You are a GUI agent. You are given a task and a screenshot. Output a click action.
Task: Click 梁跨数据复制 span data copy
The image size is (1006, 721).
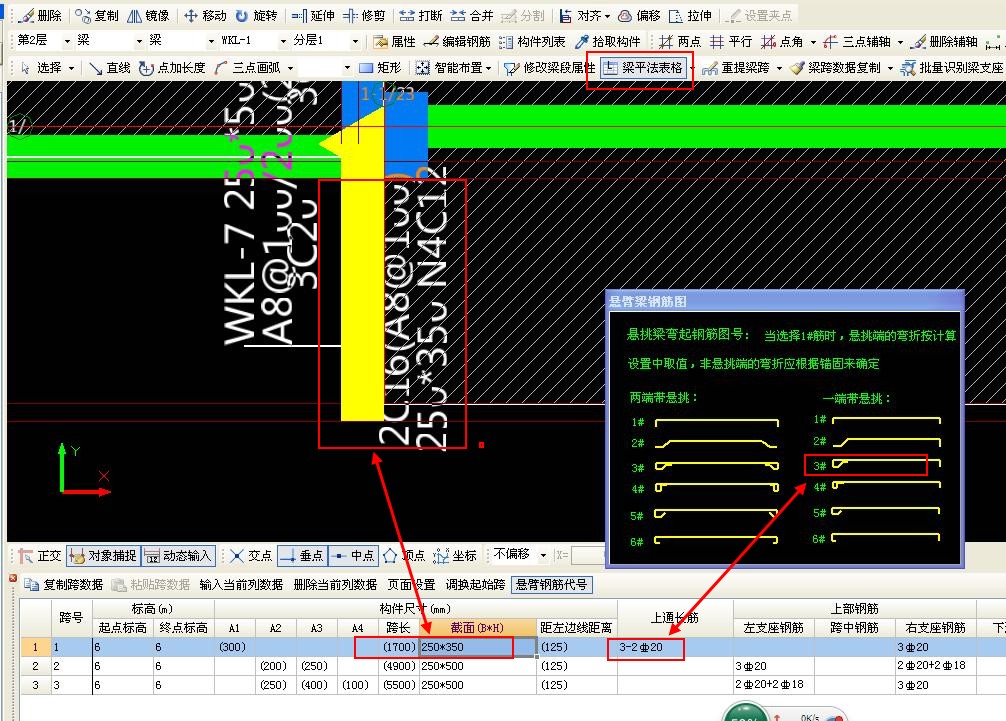coord(835,67)
